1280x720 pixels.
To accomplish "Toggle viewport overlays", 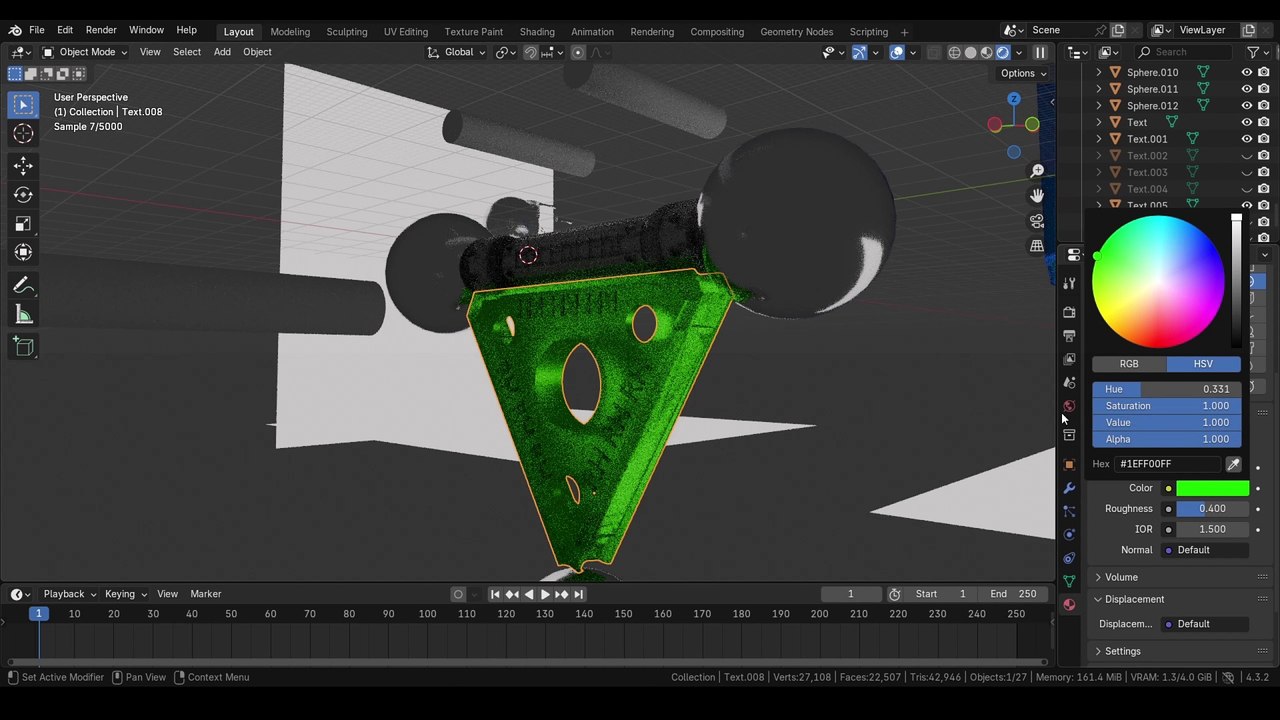I will tap(897, 52).
